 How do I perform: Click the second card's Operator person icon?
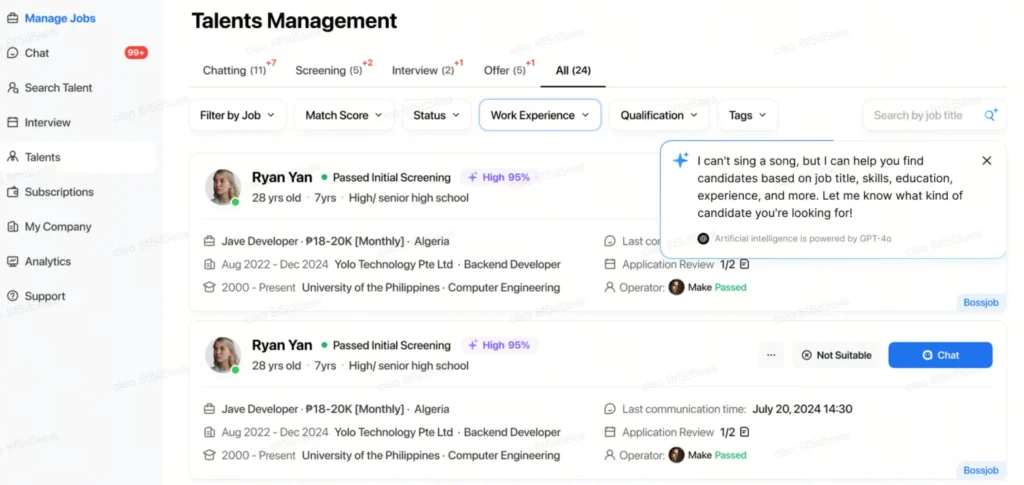pos(610,455)
